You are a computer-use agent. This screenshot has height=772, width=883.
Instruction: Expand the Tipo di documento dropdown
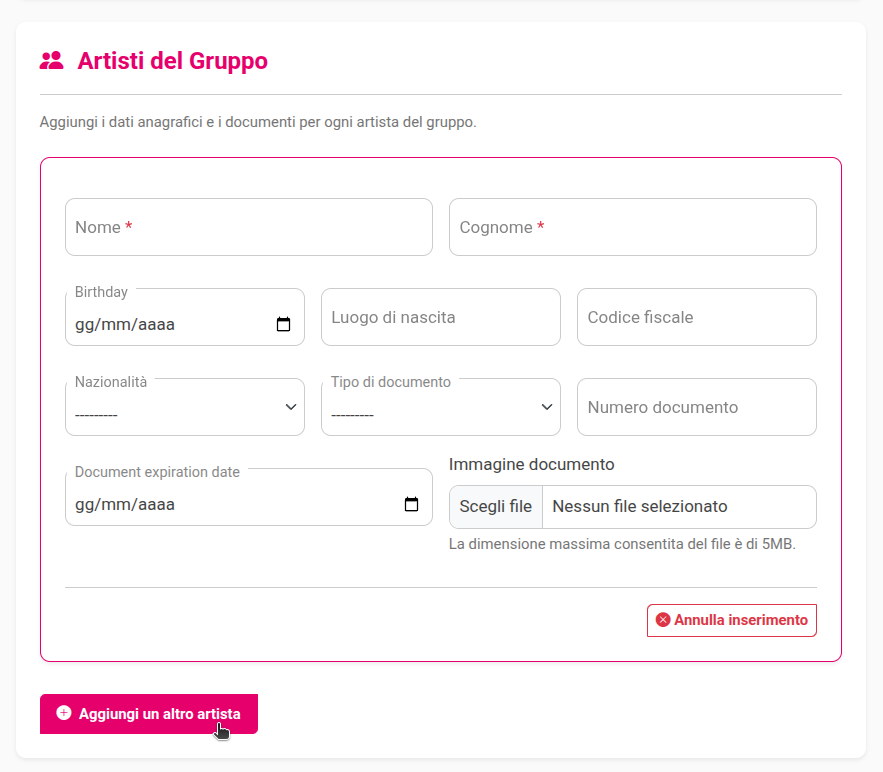(440, 407)
